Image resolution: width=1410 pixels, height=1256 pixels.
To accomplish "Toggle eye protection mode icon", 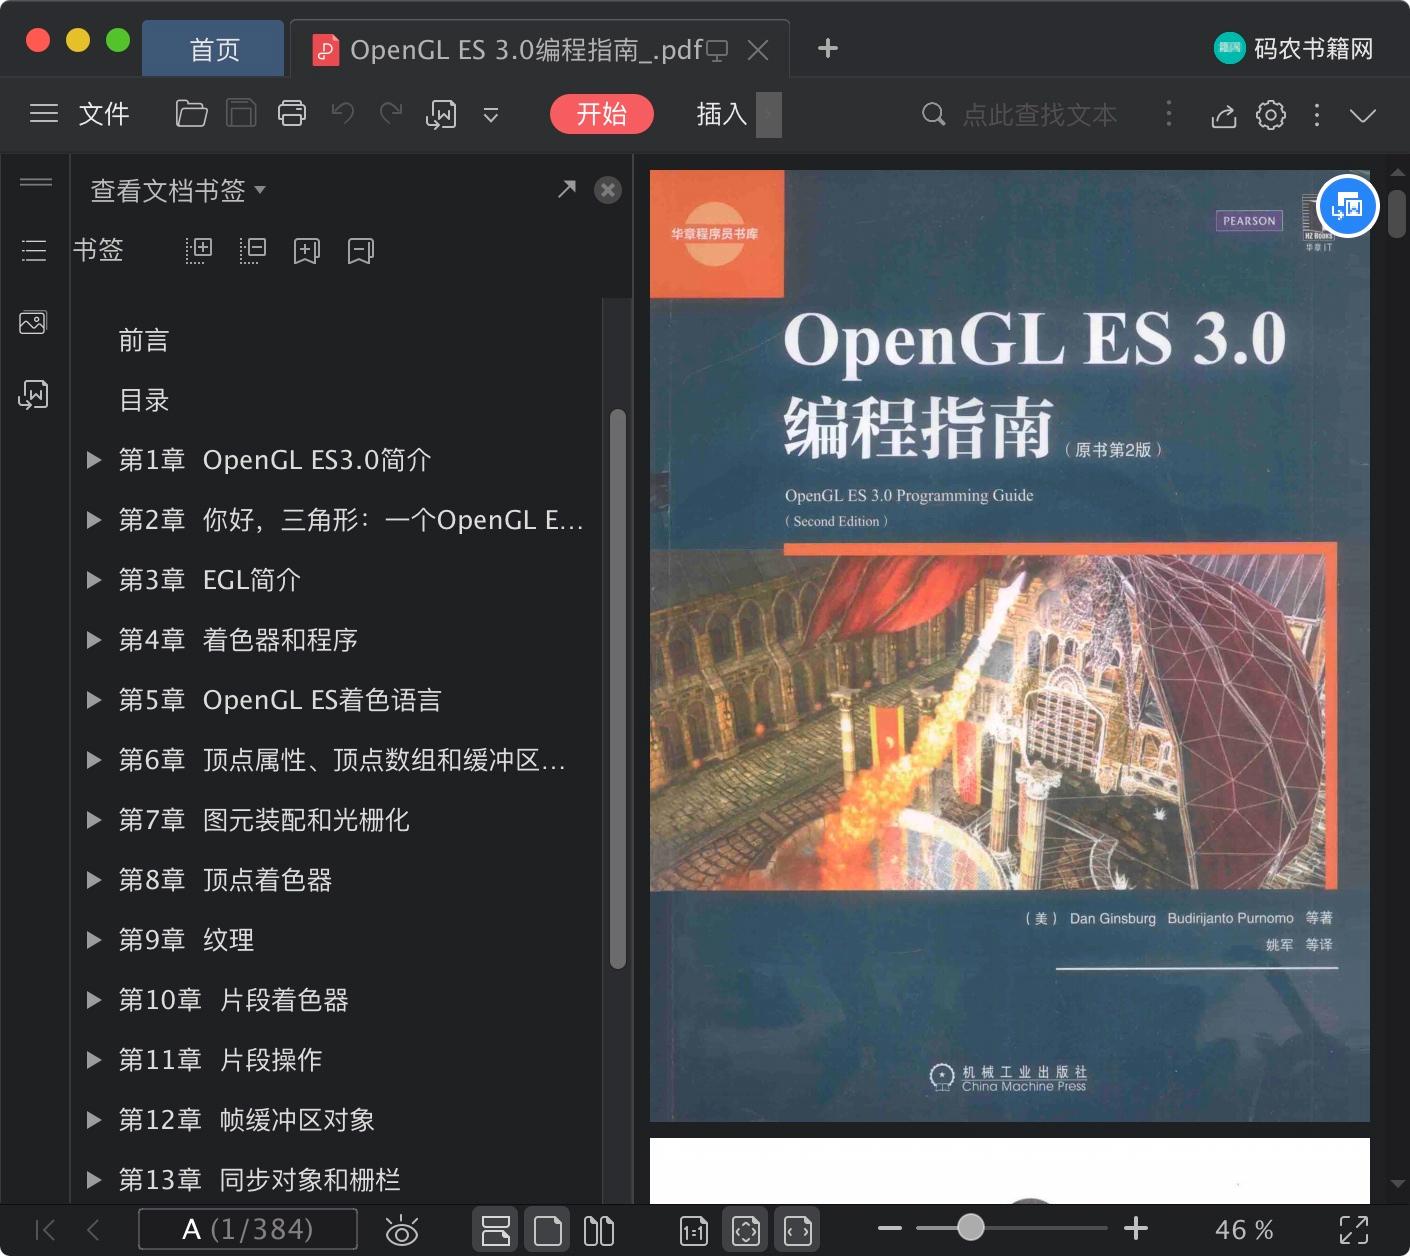I will point(402,1230).
